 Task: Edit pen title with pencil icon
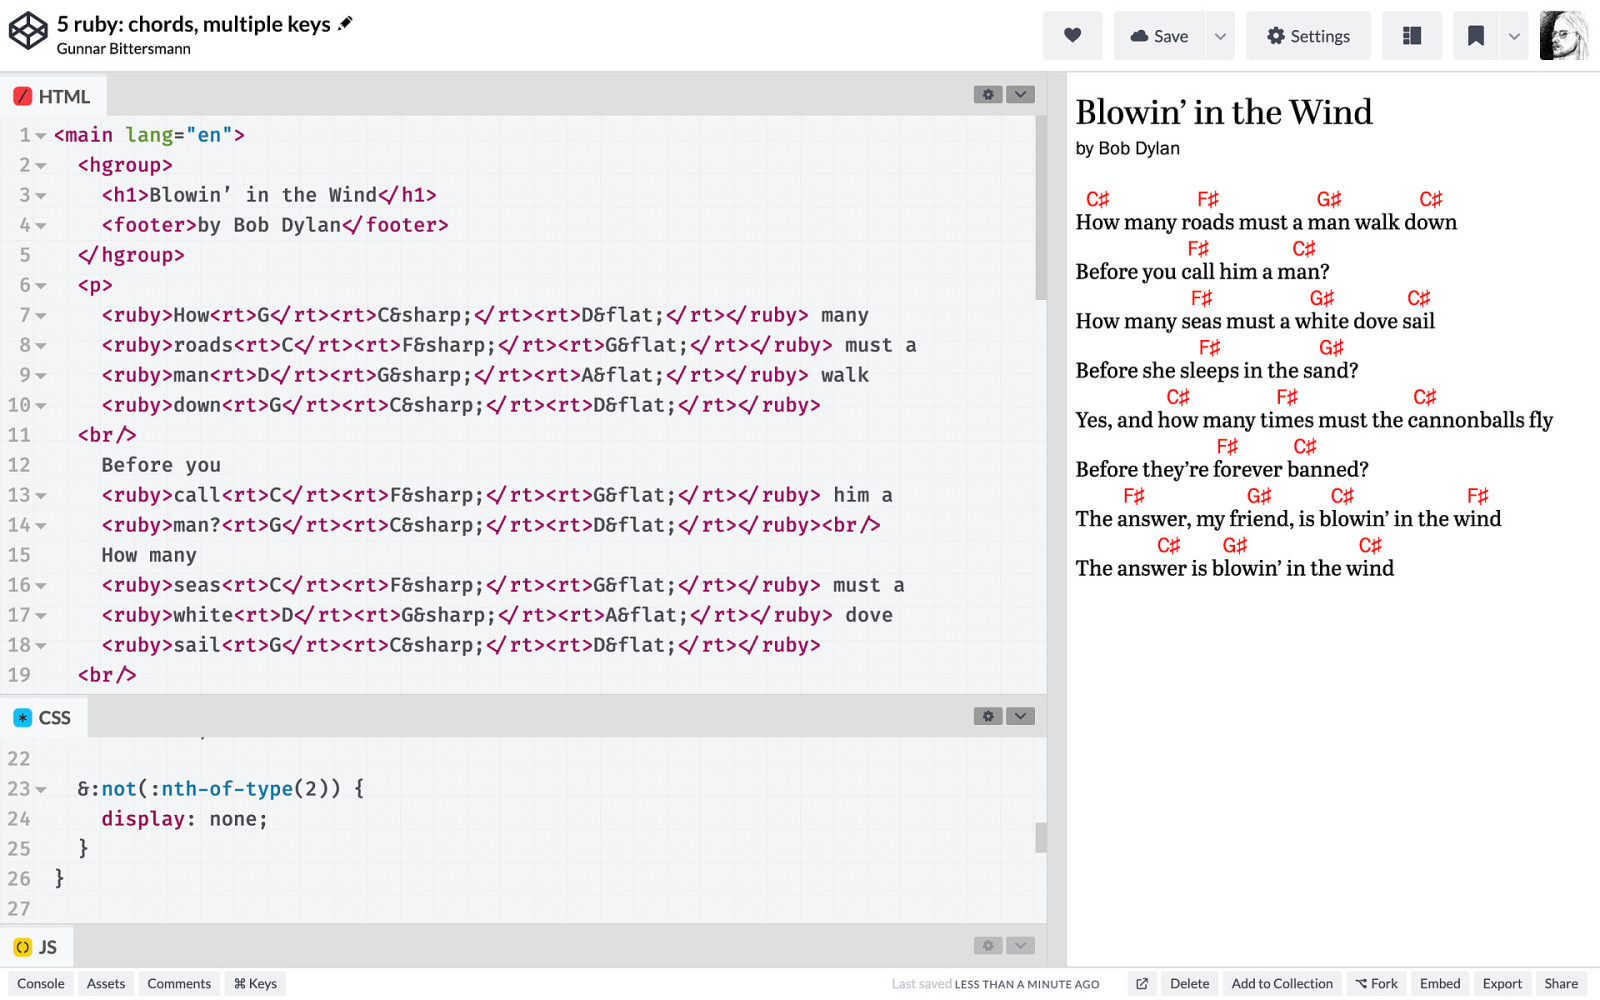[346, 23]
